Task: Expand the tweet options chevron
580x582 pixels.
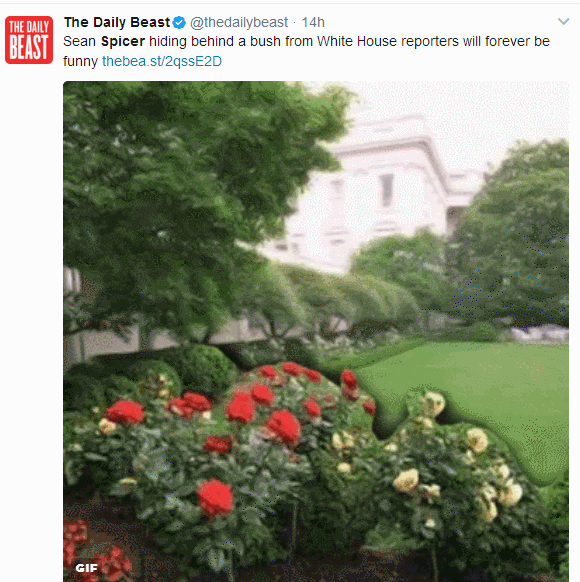Action: click(x=563, y=22)
